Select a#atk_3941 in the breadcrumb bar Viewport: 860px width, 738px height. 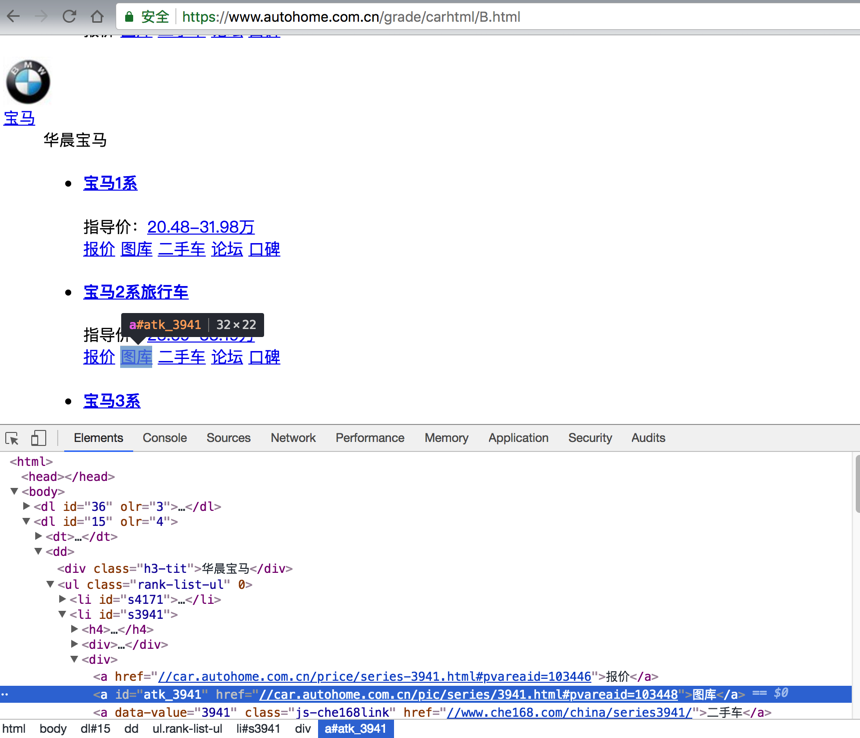click(x=355, y=729)
